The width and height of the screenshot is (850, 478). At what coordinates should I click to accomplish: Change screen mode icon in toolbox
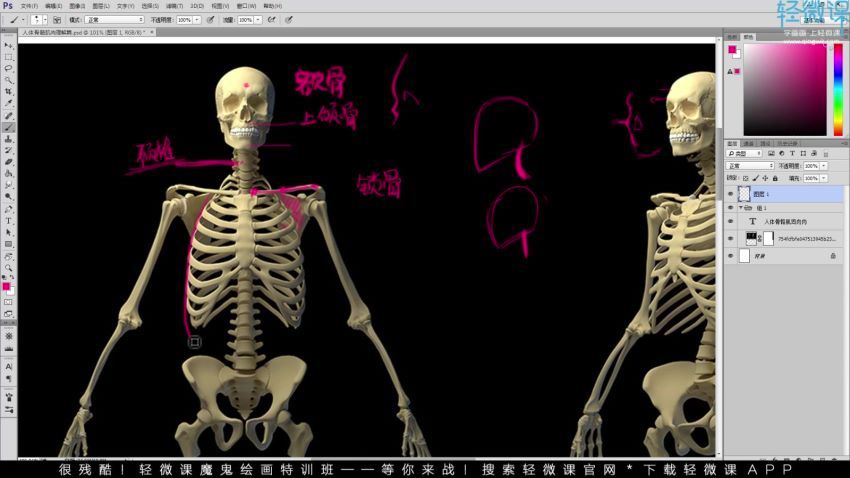click(x=8, y=314)
